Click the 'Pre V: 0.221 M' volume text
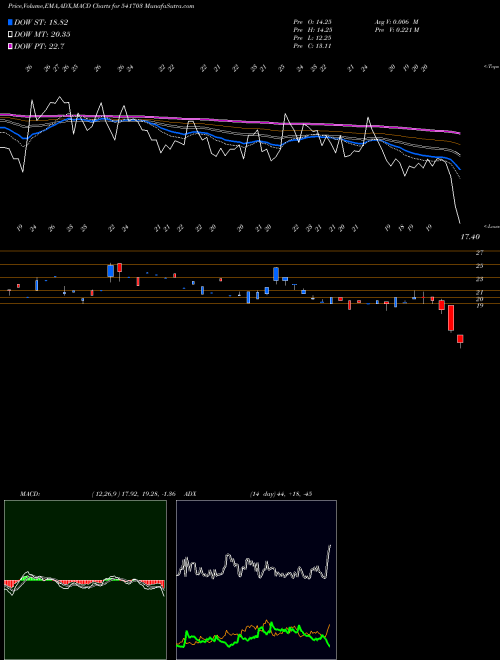This screenshot has height=660, width=500. click(x=396, y=30)
